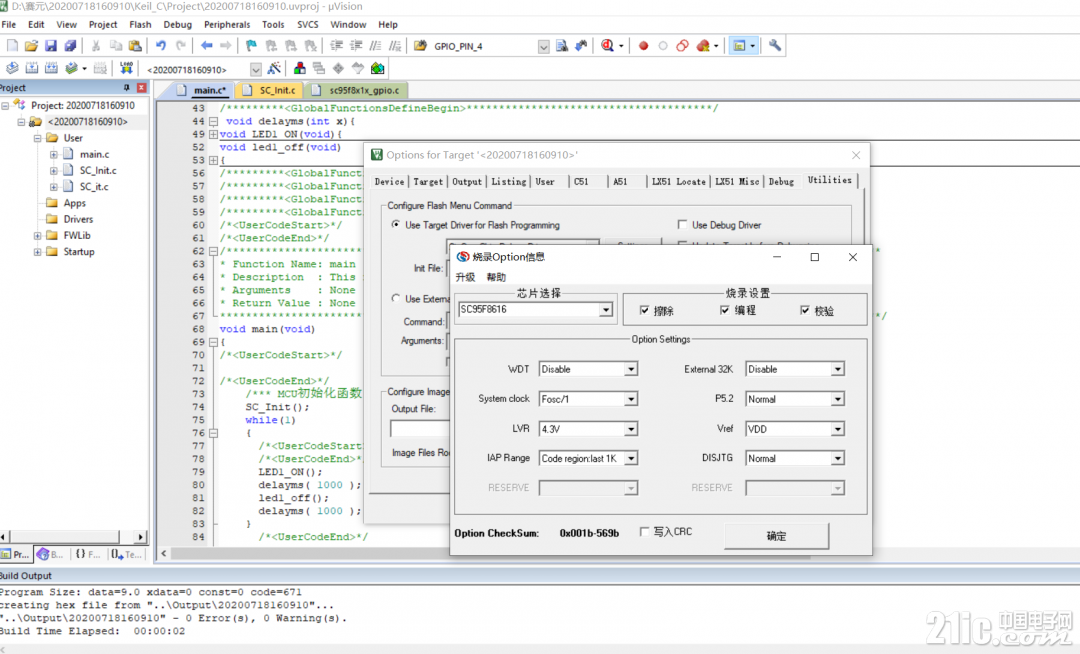Toggle the window layout icon

(x=739, y=46)
